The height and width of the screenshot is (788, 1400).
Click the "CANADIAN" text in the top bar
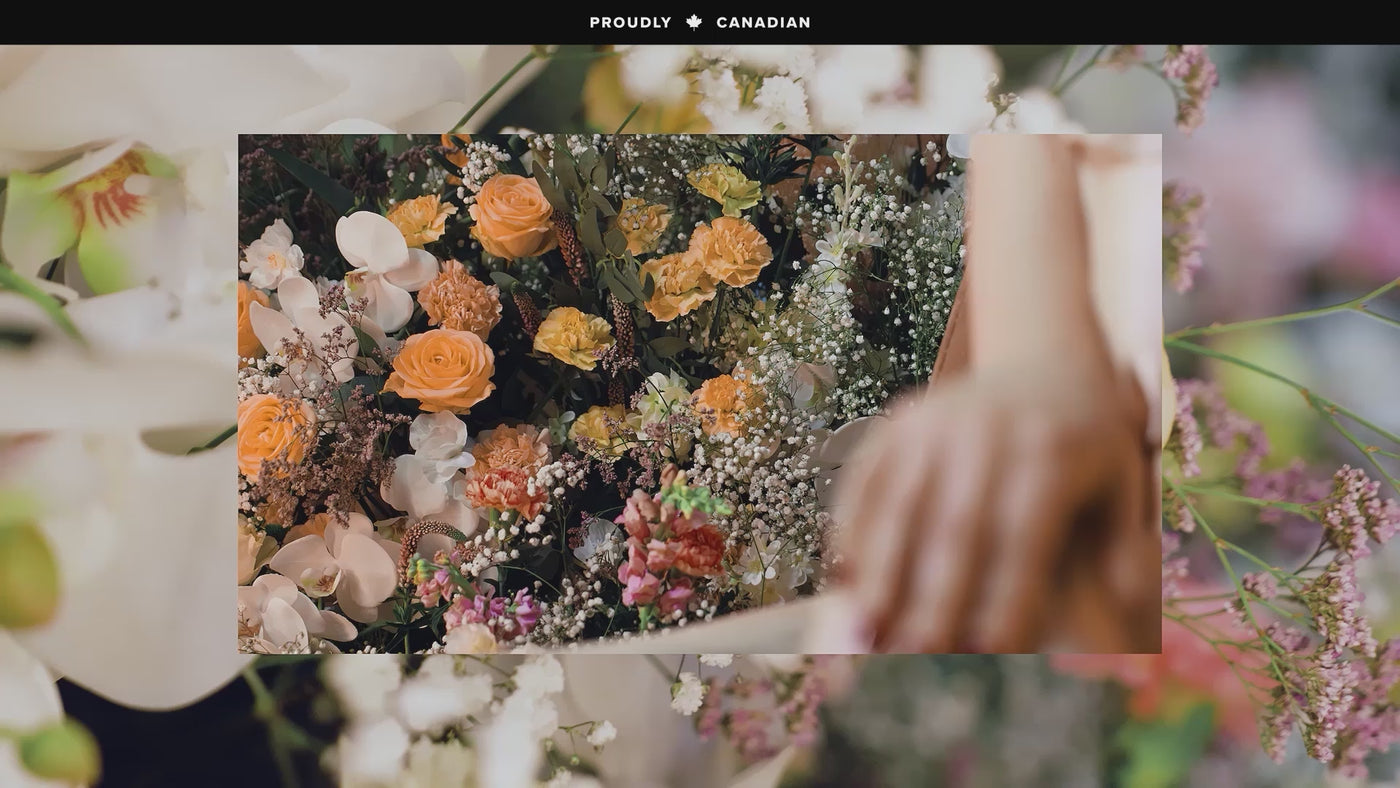(763, 22)
